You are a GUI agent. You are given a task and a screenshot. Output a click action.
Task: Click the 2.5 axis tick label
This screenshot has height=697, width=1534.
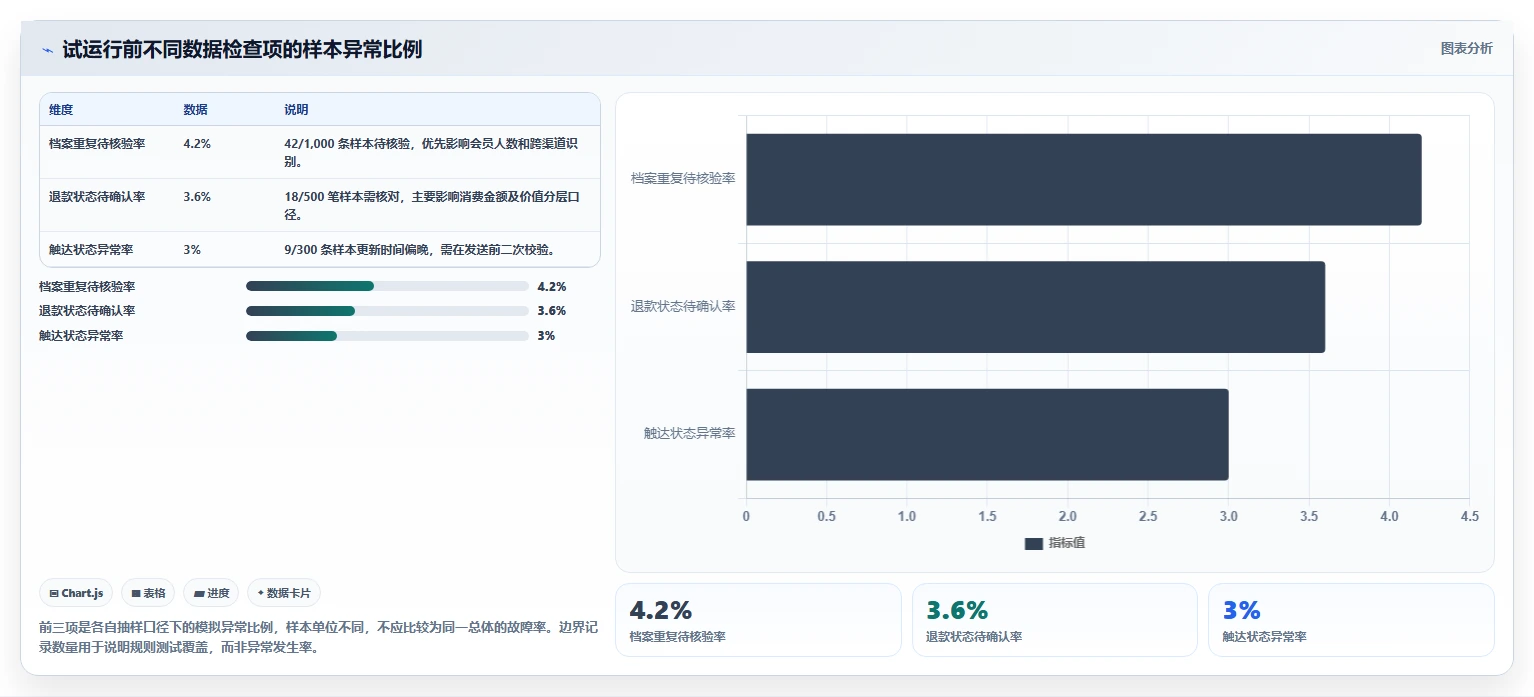click(1148, 516)
